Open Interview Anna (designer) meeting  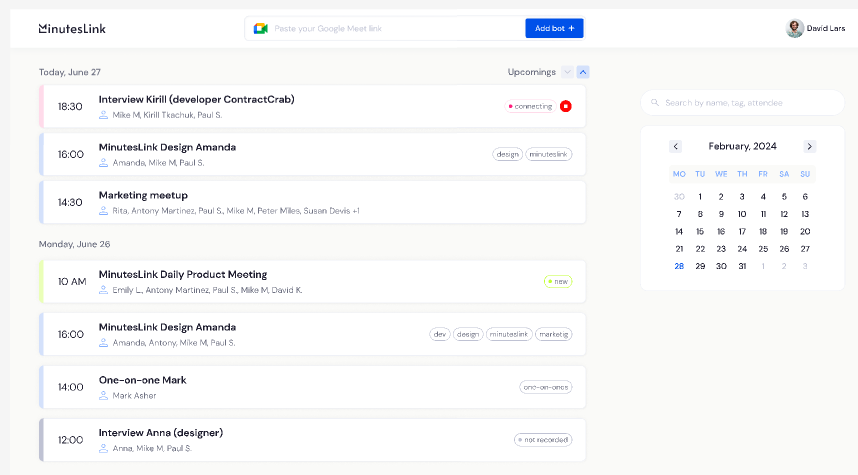pyautogui.click(x=312, y=440)
